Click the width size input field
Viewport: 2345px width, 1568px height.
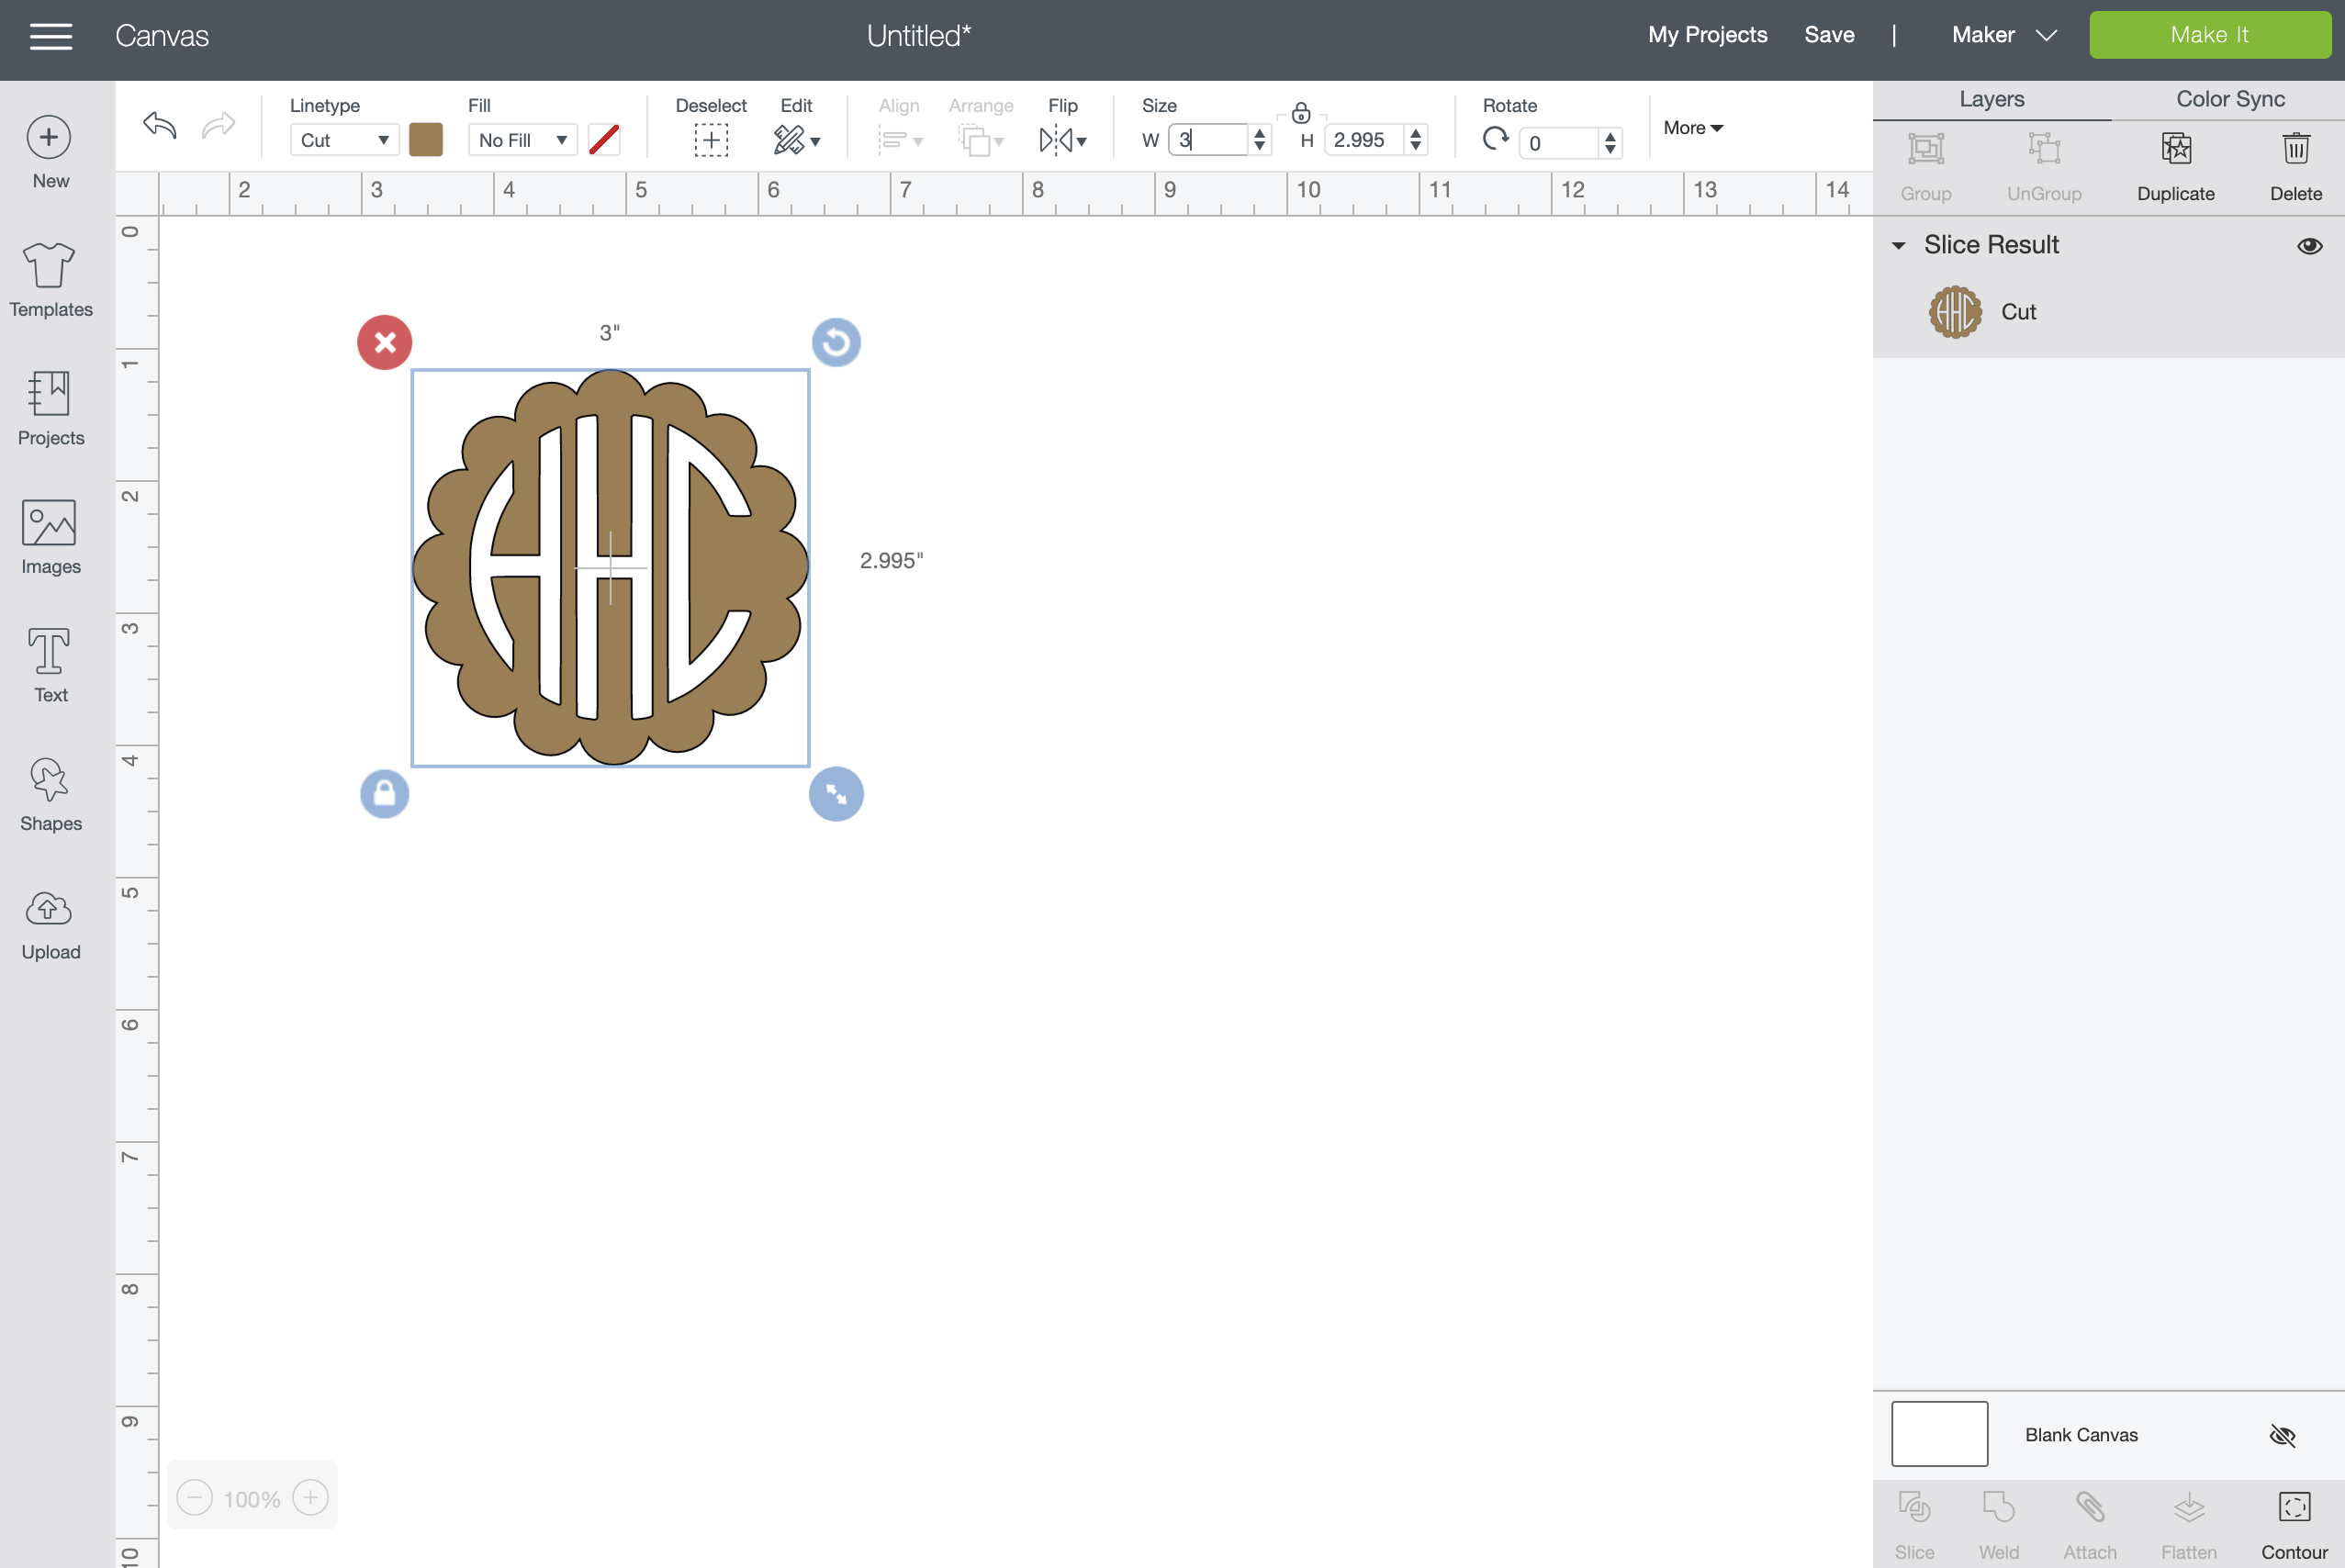(x=1208, y=140)
